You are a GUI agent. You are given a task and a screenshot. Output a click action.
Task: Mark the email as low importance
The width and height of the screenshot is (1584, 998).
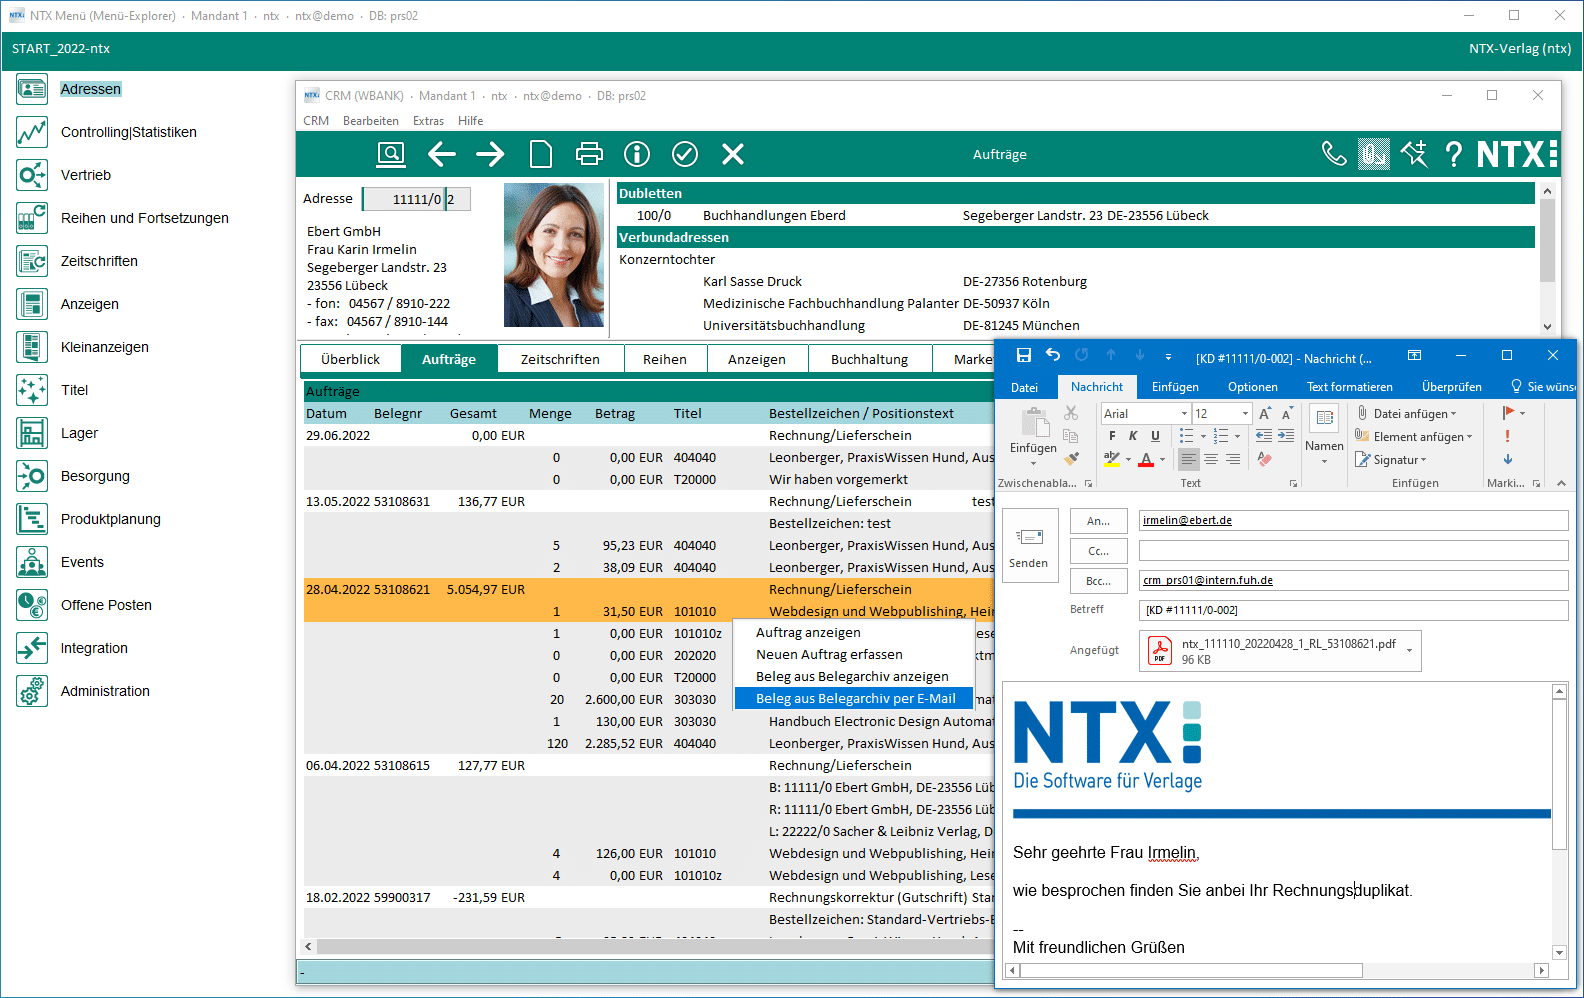point(1508,459)
